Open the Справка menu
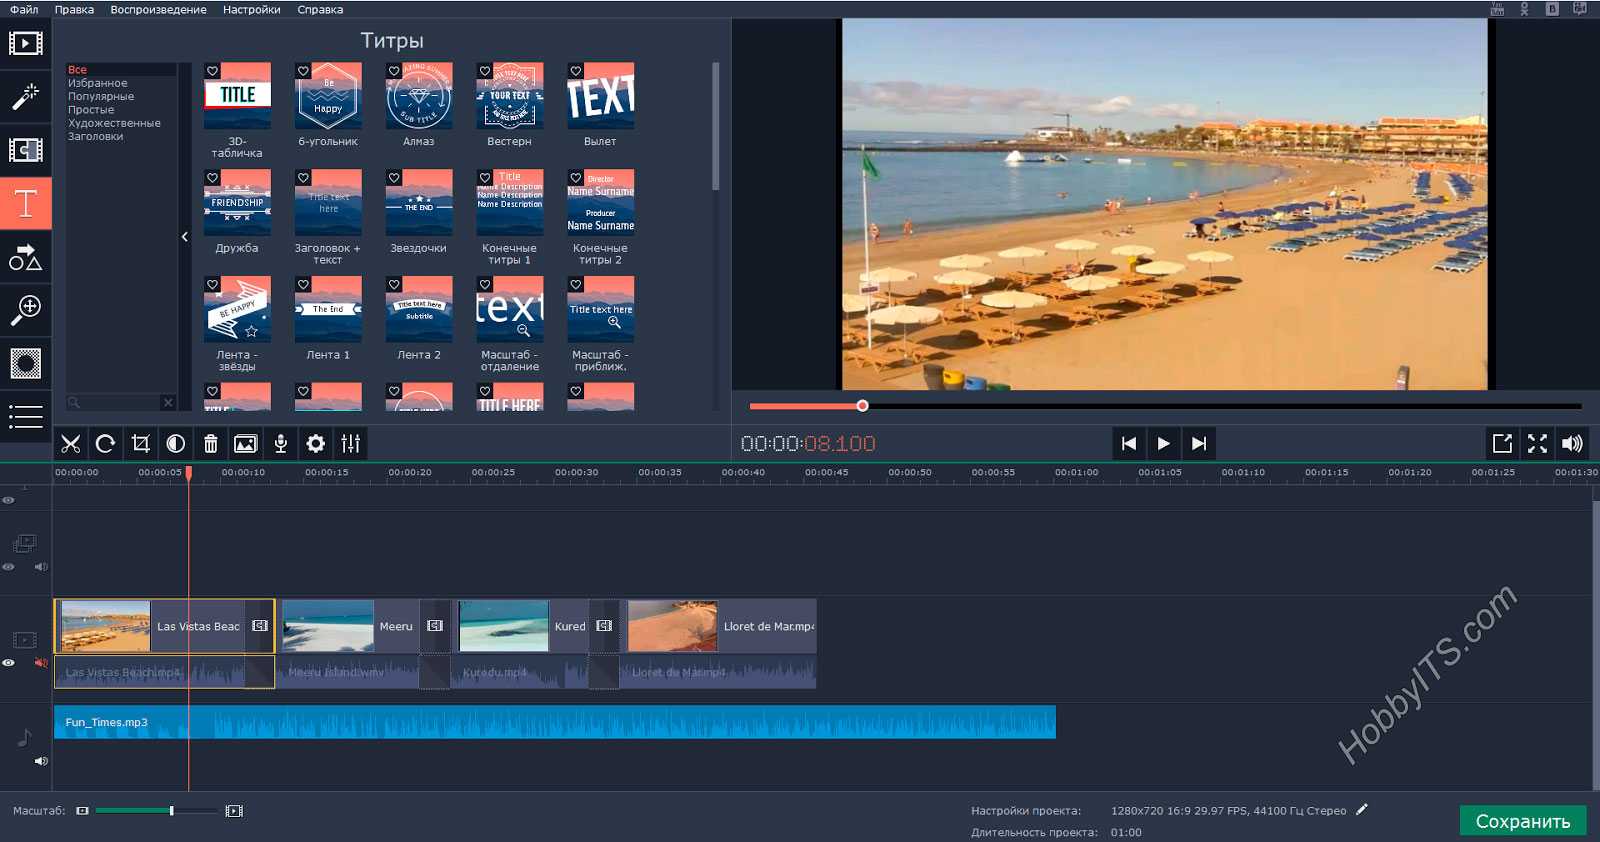 pyautogui.click(x=320, y=9)
